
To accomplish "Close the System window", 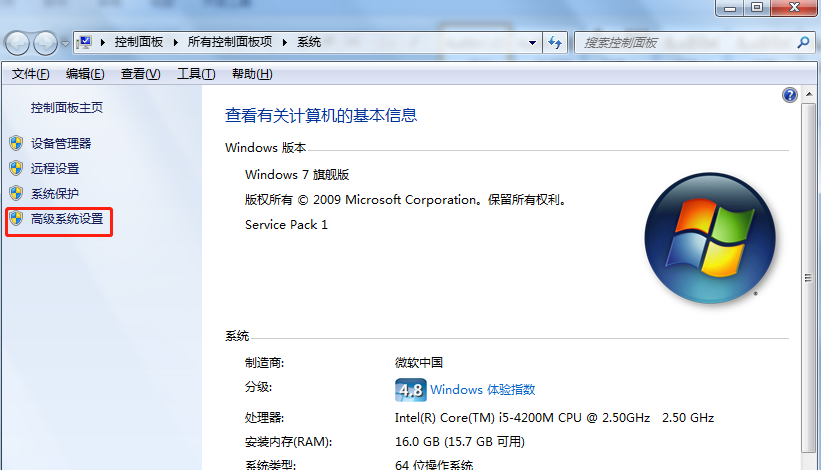I will [794, 8].
